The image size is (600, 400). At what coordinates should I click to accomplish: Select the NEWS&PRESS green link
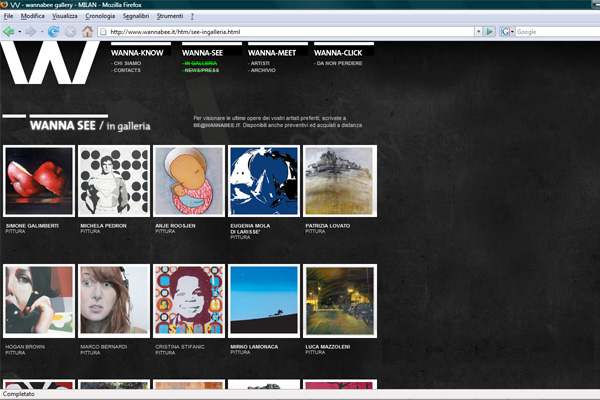tap(201, 70)
